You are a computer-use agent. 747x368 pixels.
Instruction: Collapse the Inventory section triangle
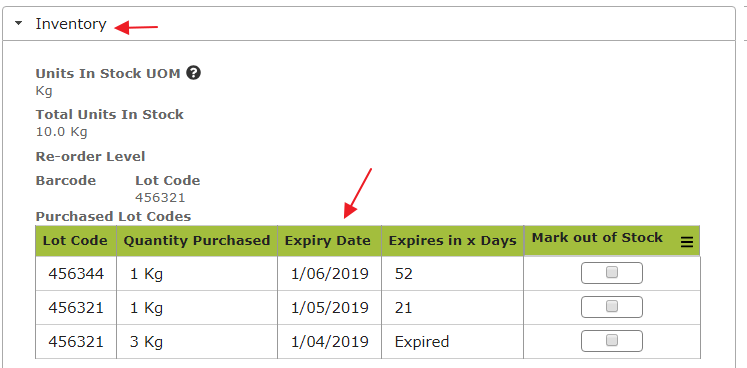coord(19,23)
